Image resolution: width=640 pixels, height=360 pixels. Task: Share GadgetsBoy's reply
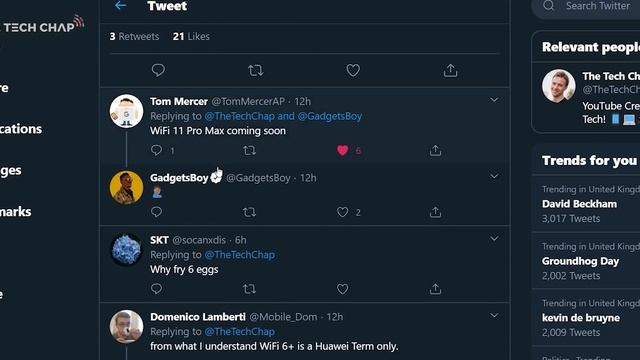coord(436,212)
